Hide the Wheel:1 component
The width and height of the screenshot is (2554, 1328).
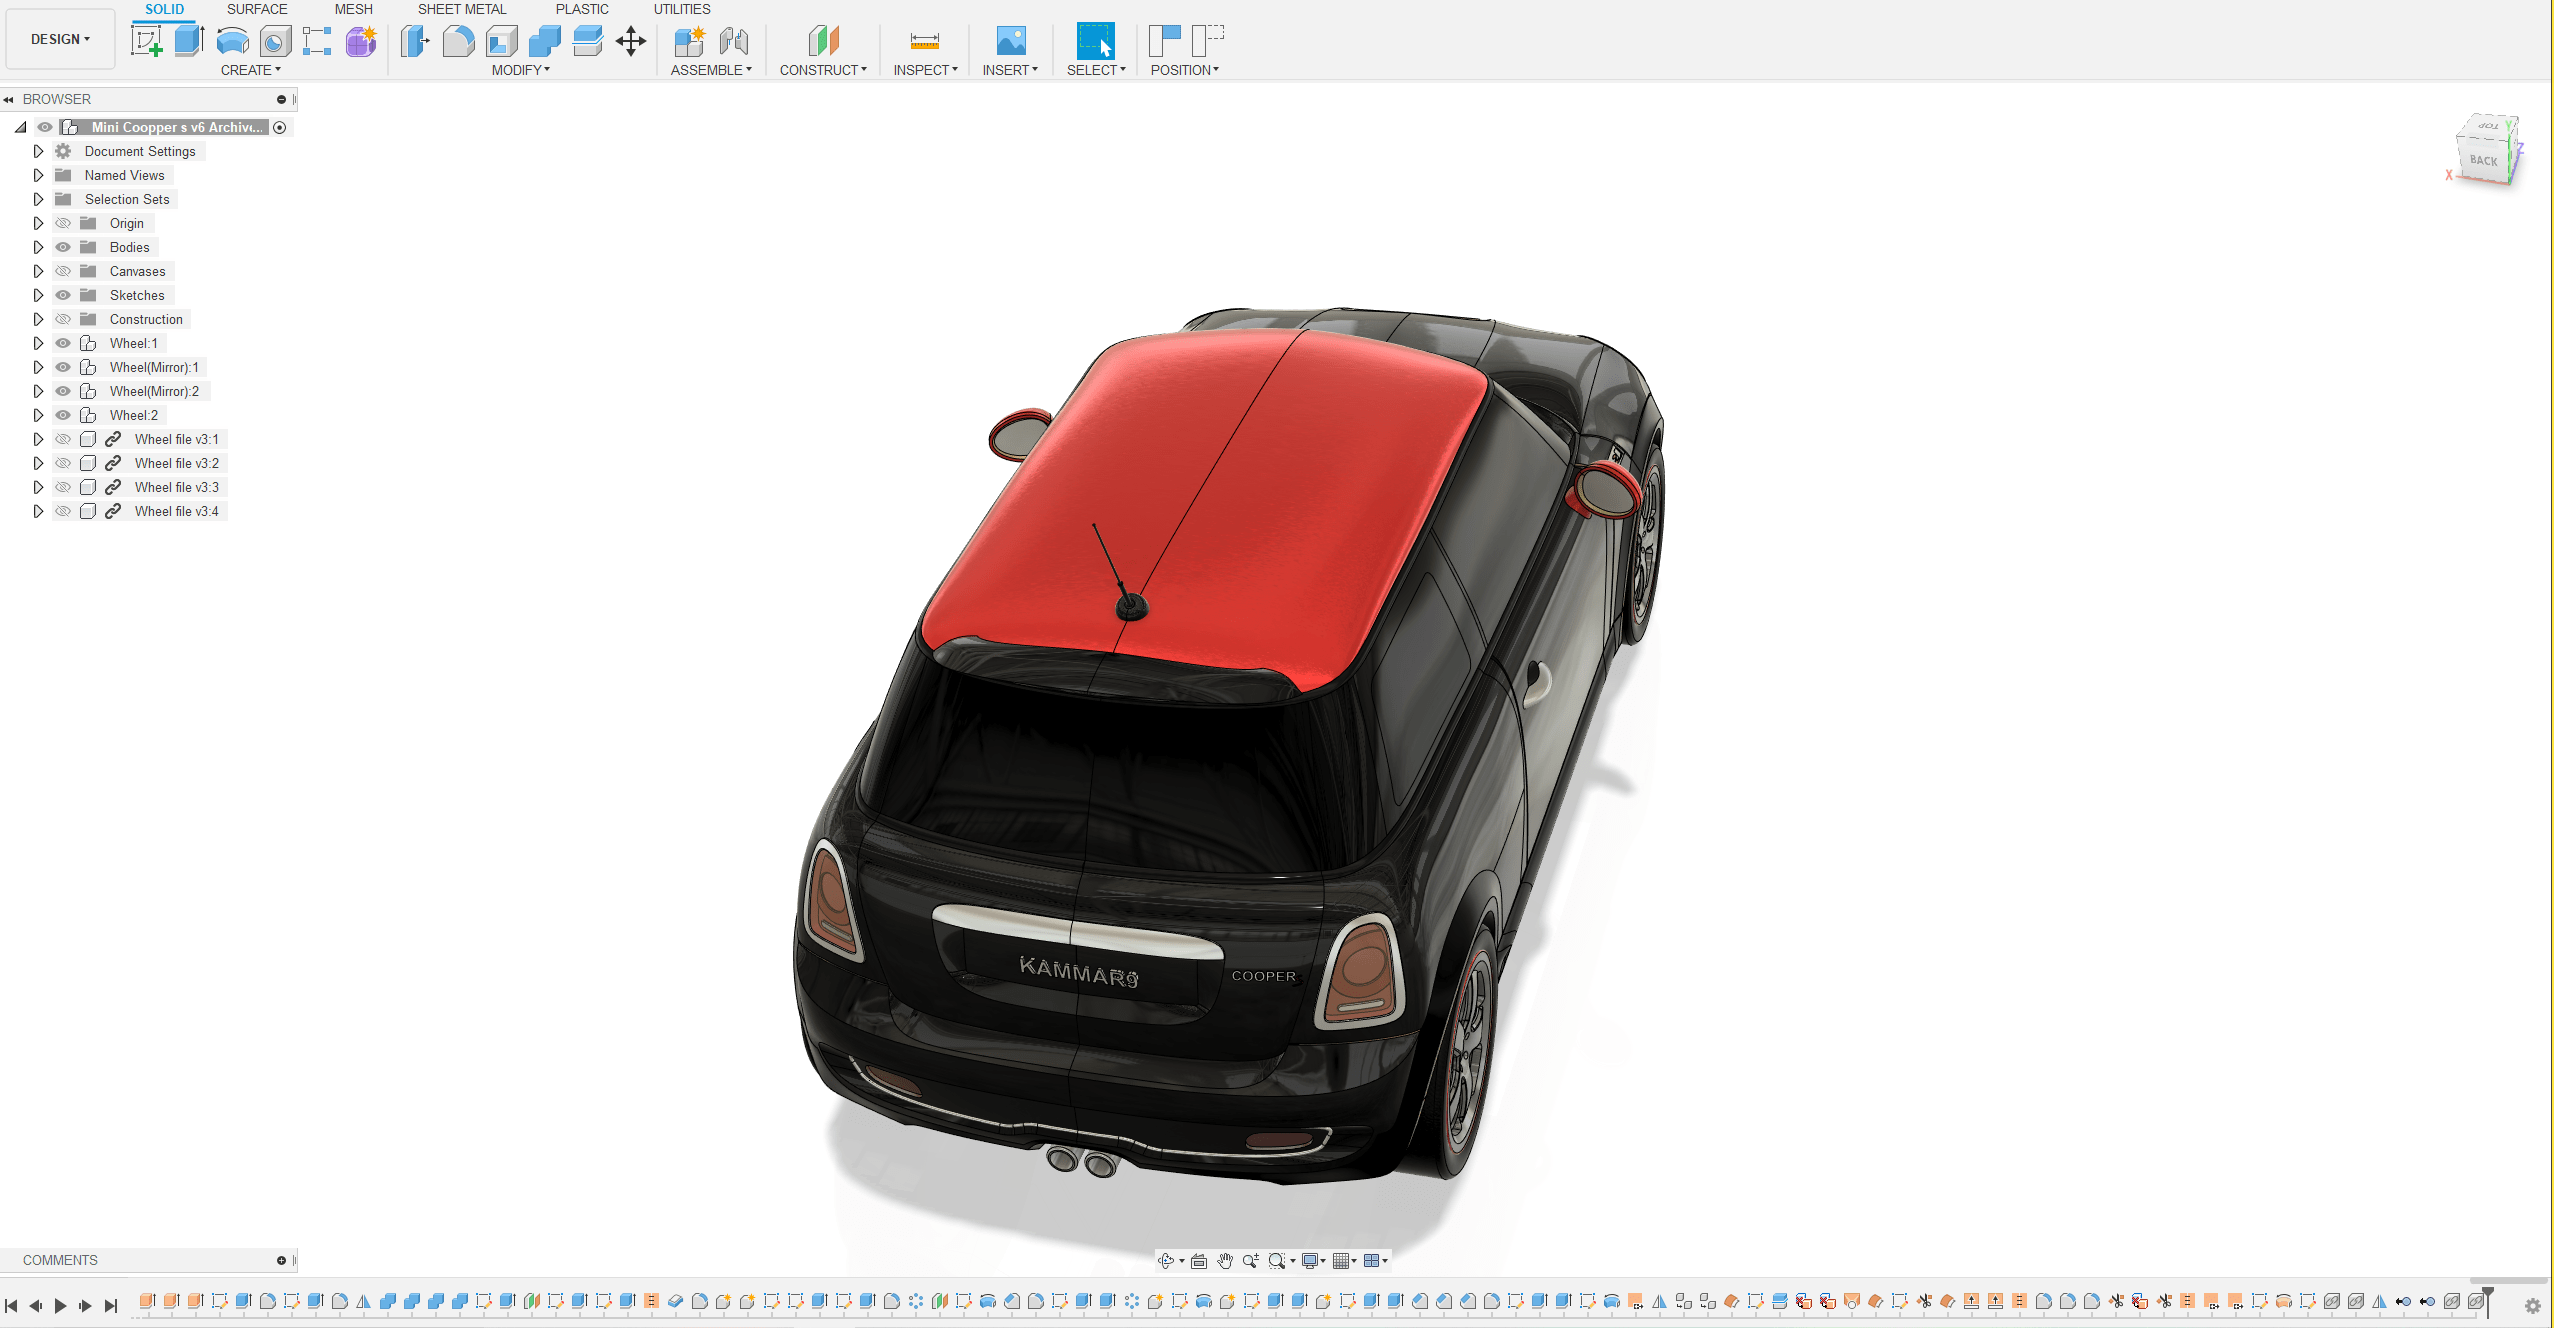point(63,343)
